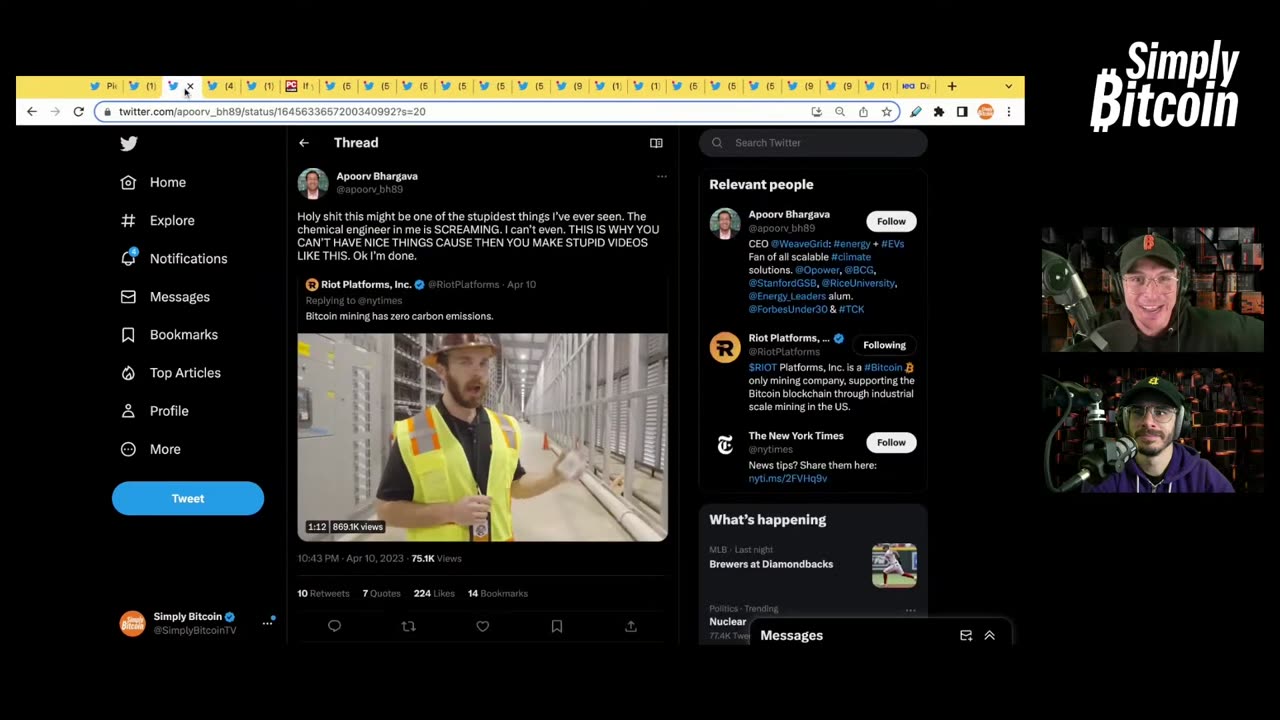Retweet using the retweet icon
The height and width of the screenshot is (720, 1280).
coord(408,626)
